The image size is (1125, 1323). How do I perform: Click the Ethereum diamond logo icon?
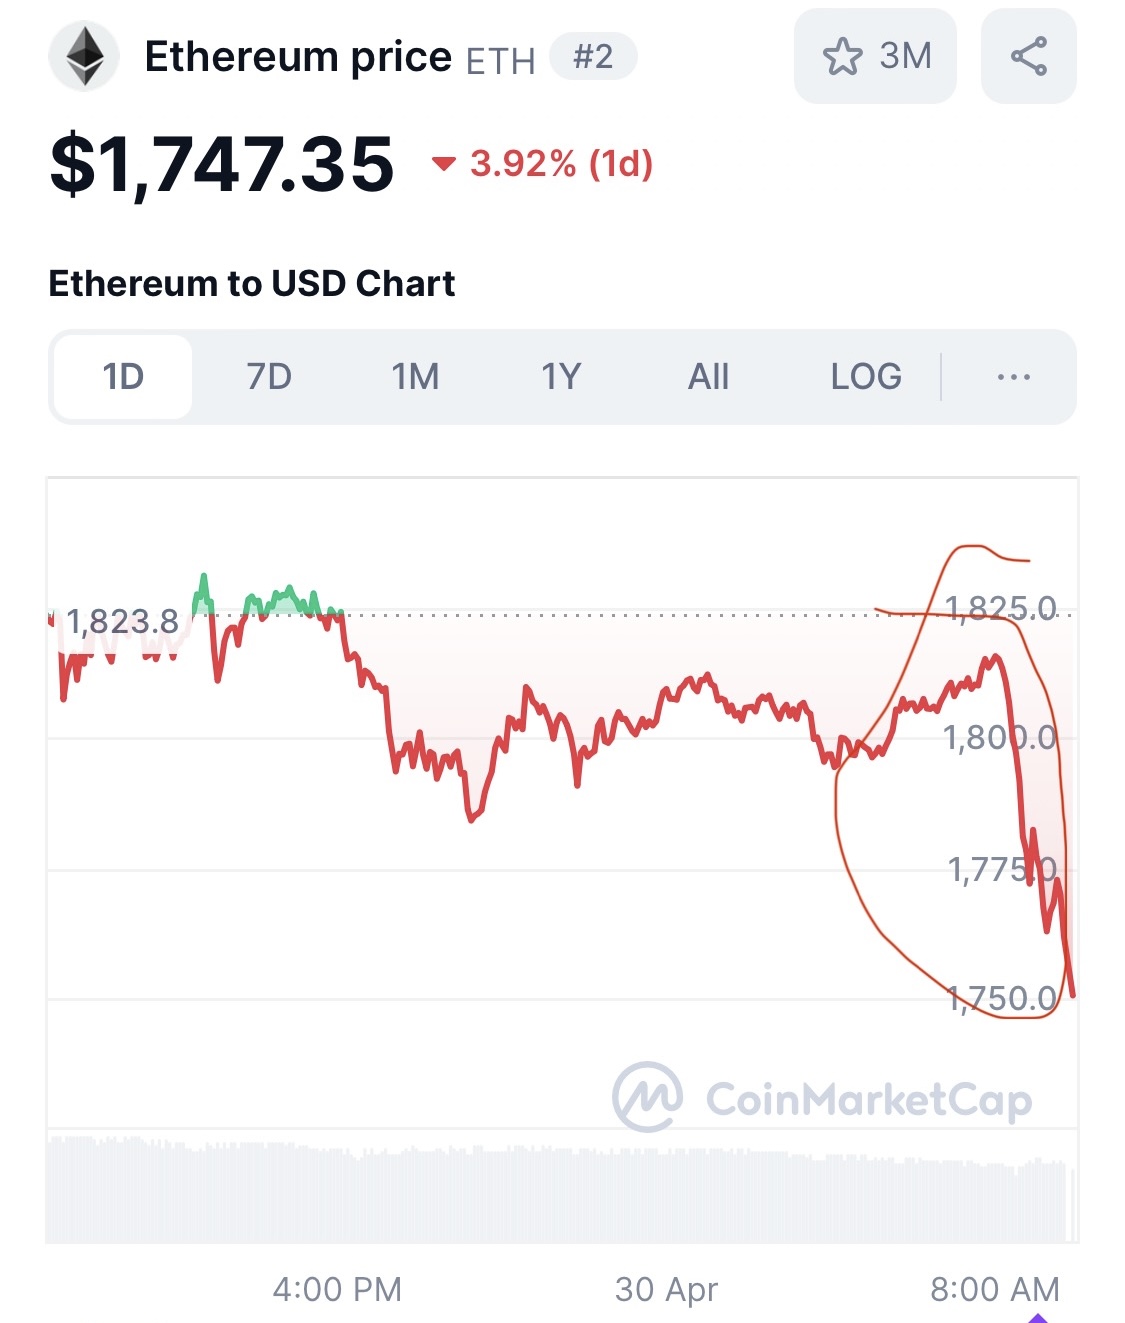pos(84,57)
